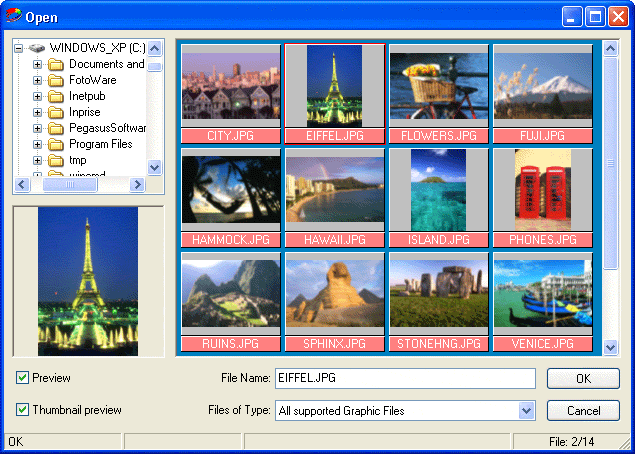Pick the HAMMOCK.JPG thumbnail
Image resolution: width=635 pixels, height=454 pixels.
click(x=231, y=190)
